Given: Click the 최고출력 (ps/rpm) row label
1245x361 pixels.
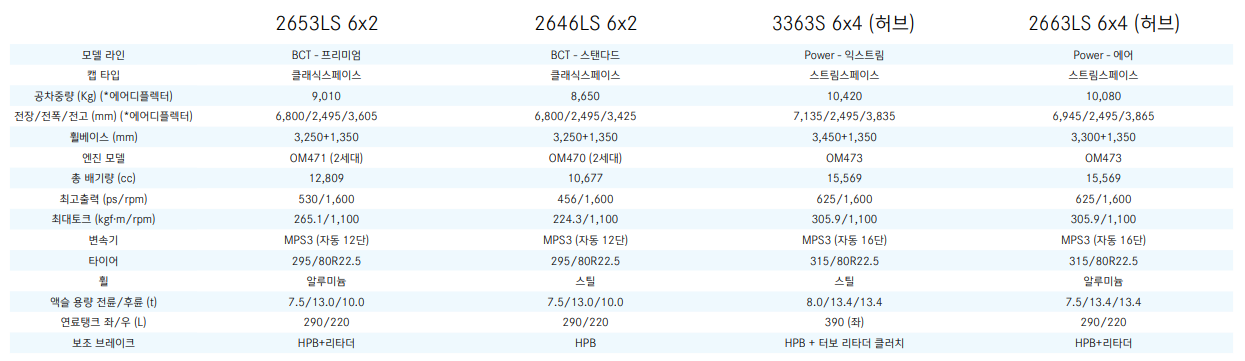Looking at the screenshot, I should click(x=104, y=199).
